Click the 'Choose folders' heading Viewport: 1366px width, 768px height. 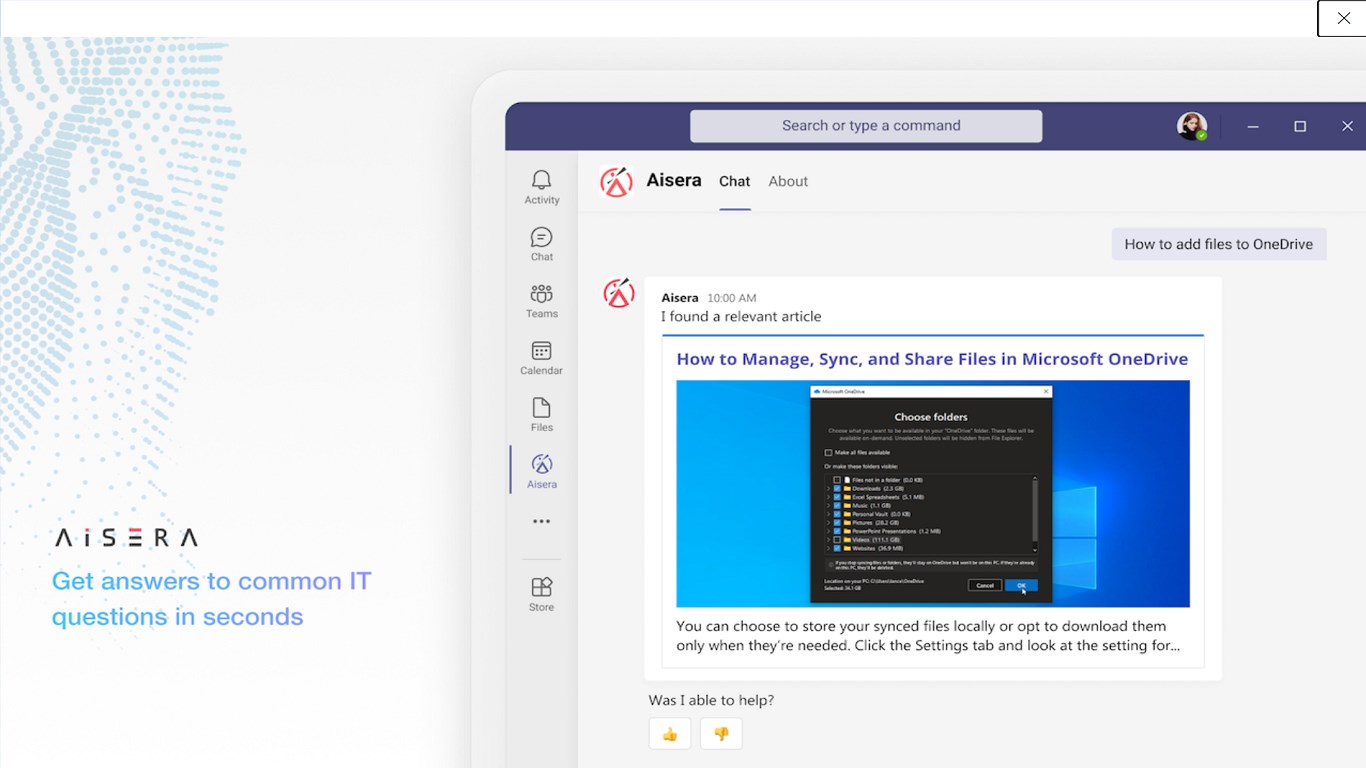point(931,417)
